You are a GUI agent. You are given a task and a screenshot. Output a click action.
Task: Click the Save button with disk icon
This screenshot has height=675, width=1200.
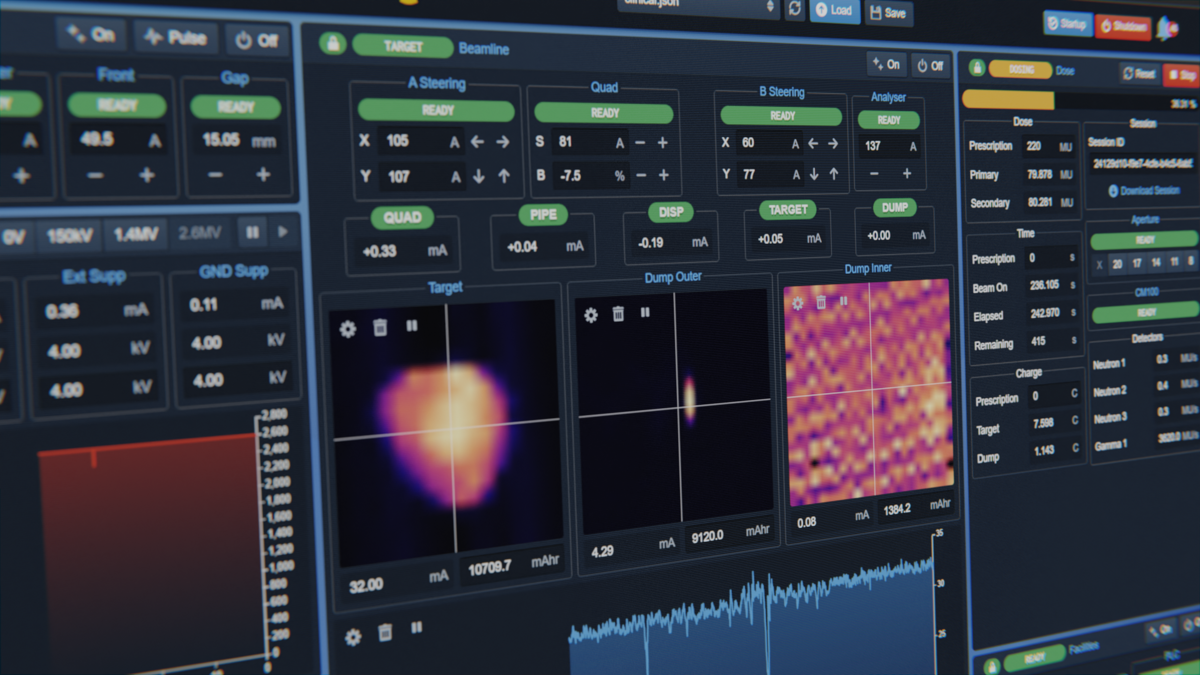[887, 12]
